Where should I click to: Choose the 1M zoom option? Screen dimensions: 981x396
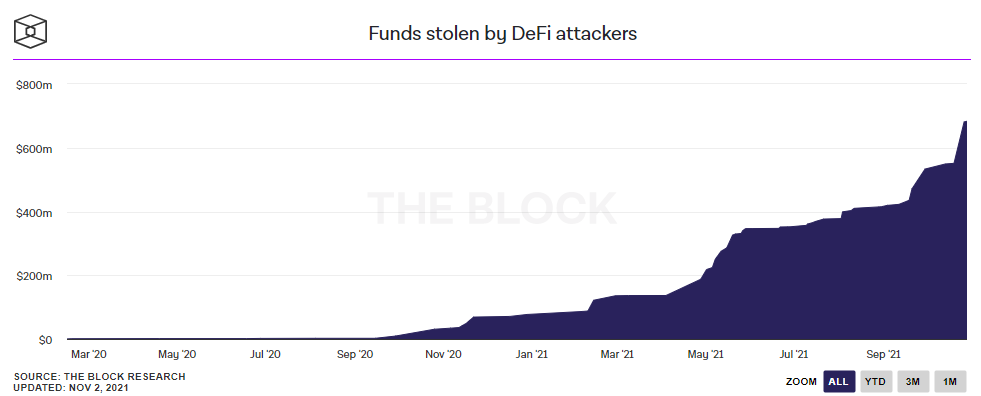click(950, 381)
